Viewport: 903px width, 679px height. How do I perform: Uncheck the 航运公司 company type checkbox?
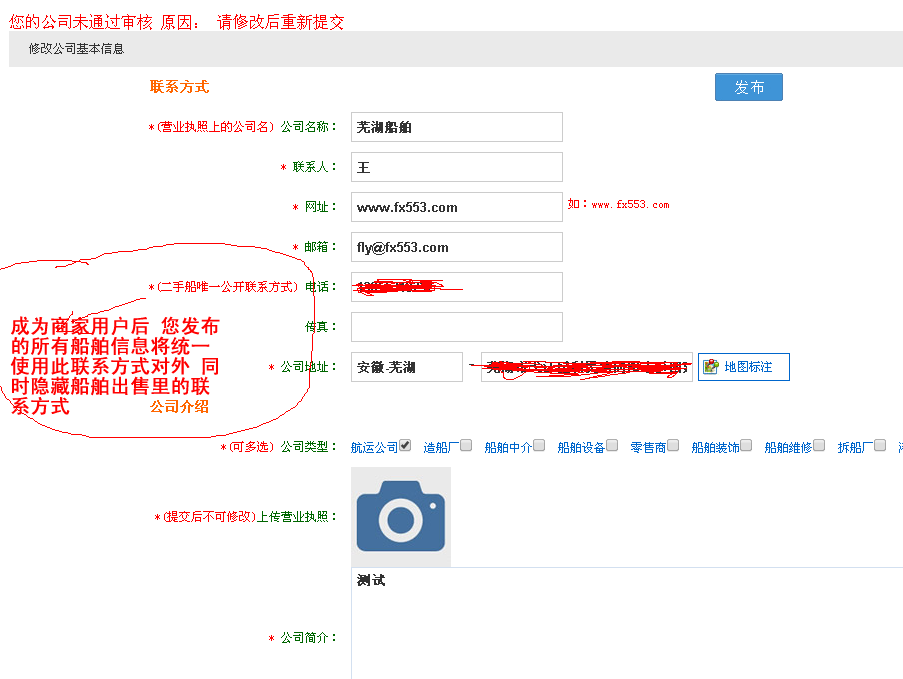[405, 446]
